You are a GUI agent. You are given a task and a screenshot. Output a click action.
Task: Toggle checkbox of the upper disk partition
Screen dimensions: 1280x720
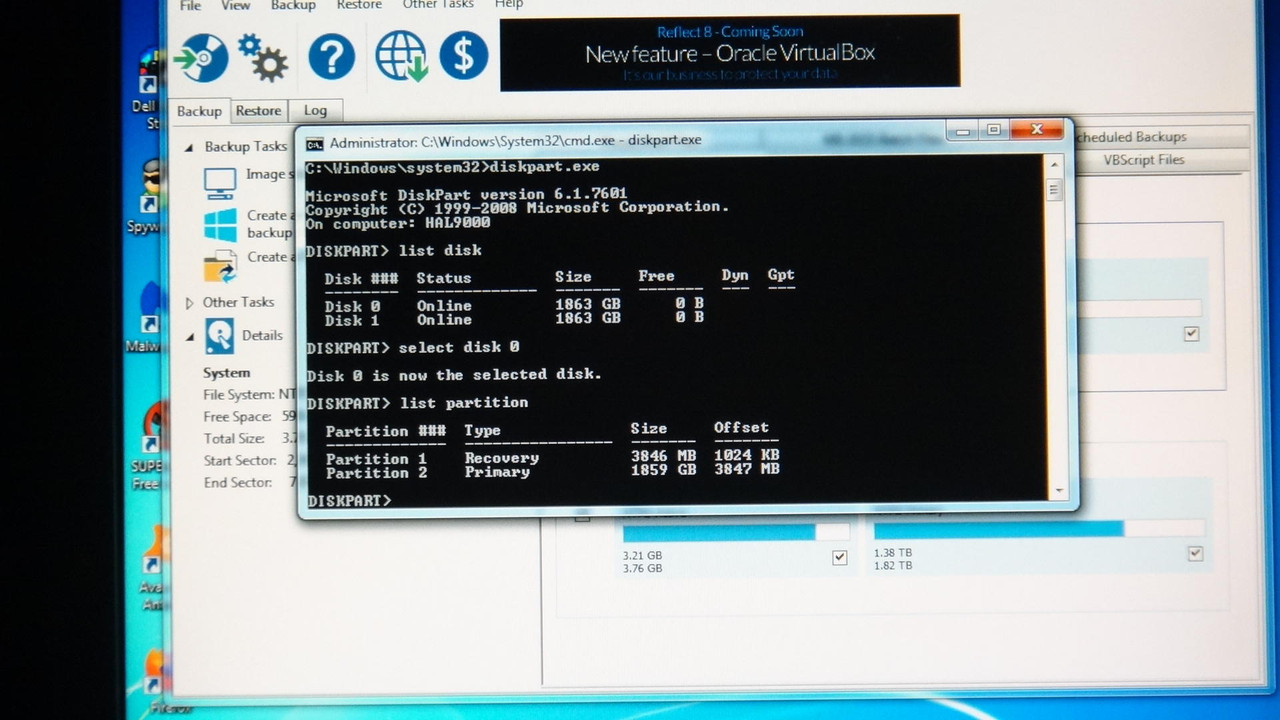(1191, 334)
